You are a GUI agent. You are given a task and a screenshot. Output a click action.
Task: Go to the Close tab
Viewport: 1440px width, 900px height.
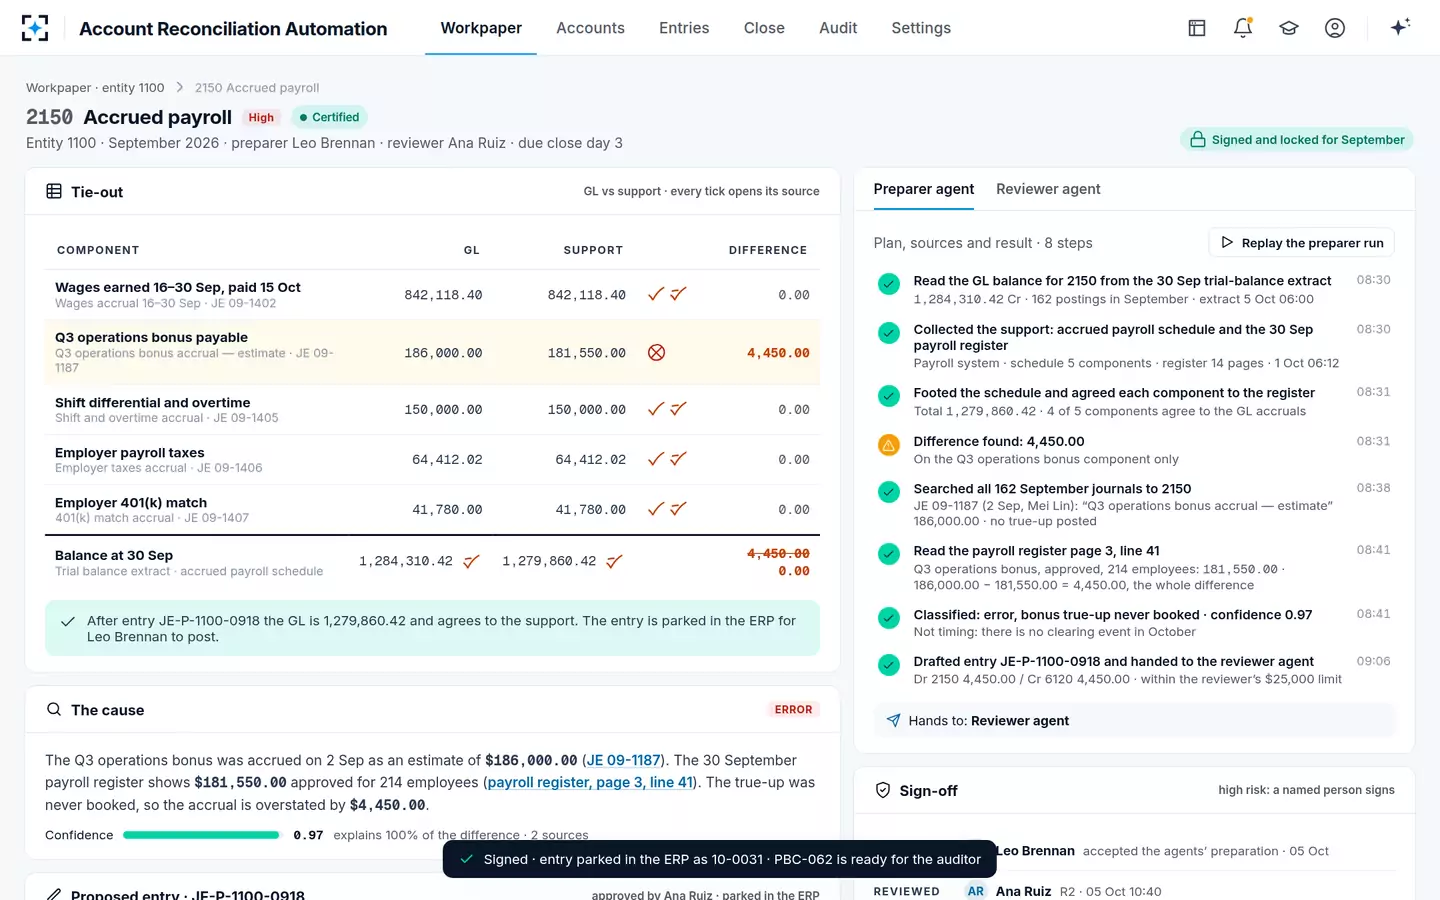click(x=764, y=28)
